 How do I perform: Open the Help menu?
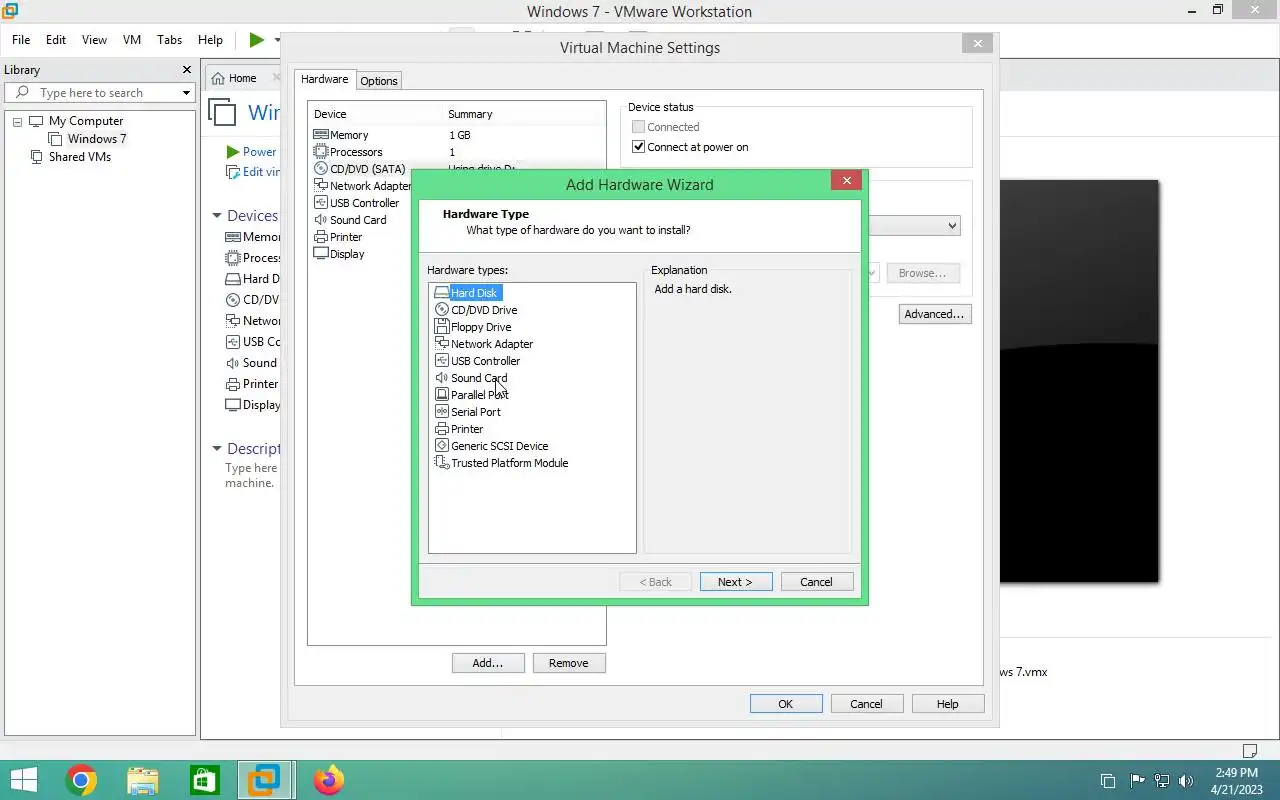click(x=210, y=40)
